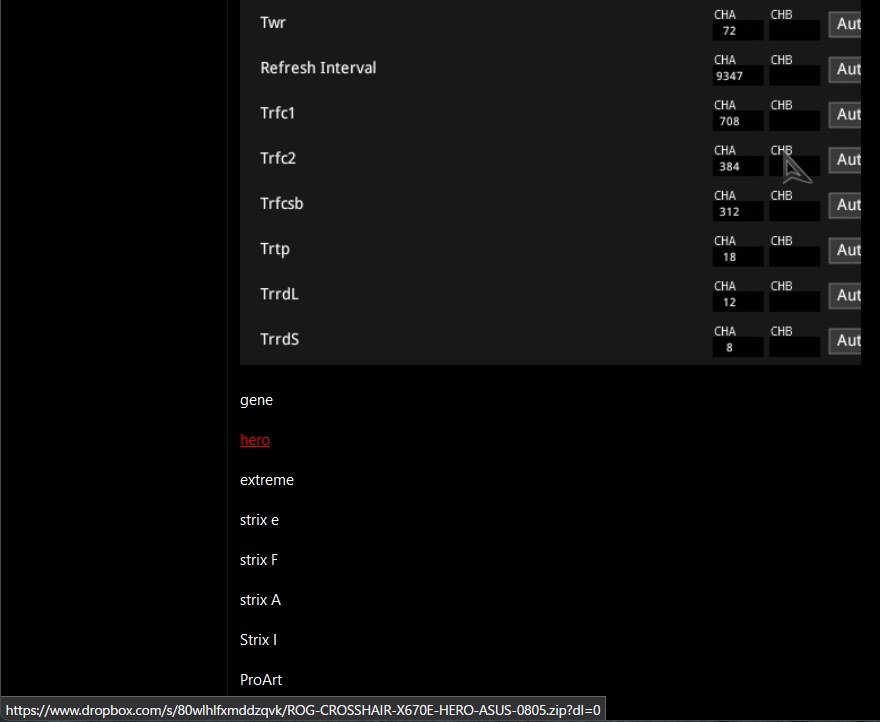Open the strix e link
Viewport: 880px width, 722px height.
click(x=259, y=520)
